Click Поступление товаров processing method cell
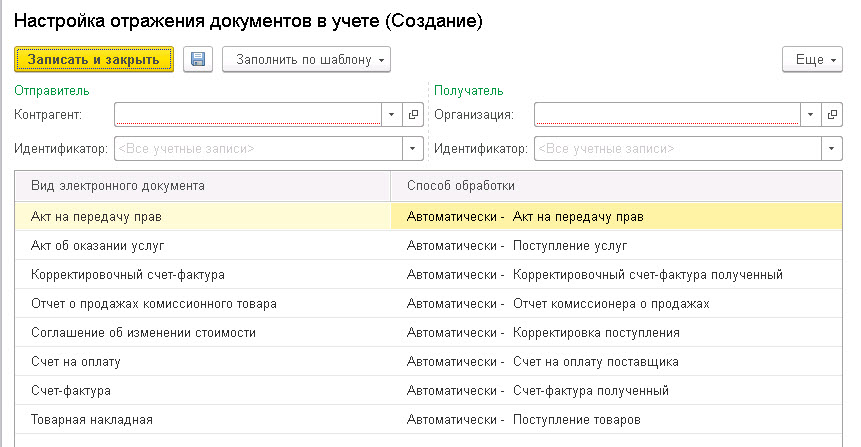 coord(616,420)
